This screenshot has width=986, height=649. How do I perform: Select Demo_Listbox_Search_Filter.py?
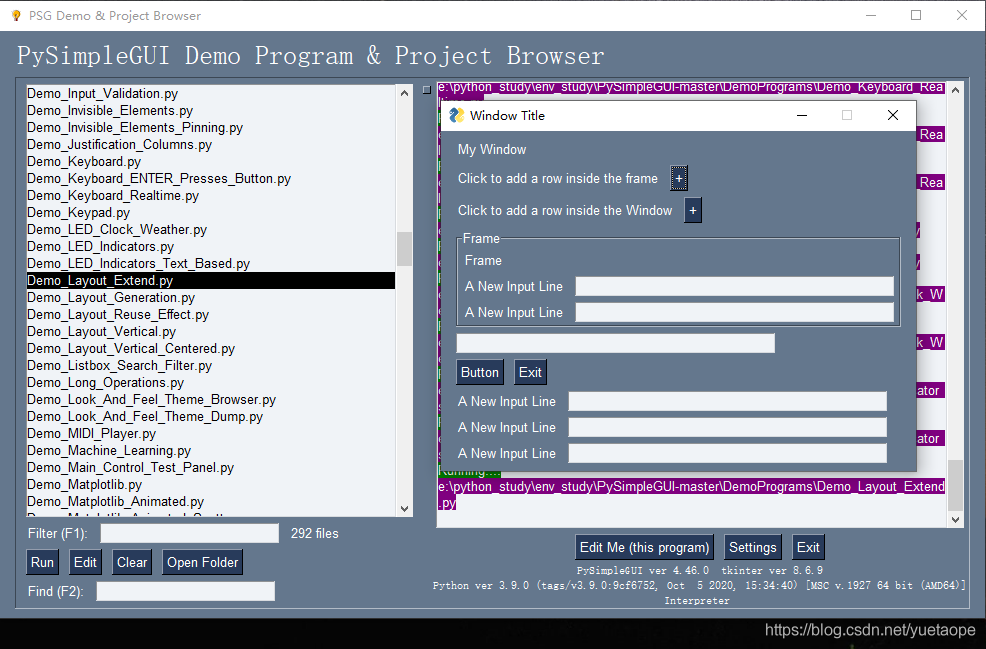[x=211, y=365]
